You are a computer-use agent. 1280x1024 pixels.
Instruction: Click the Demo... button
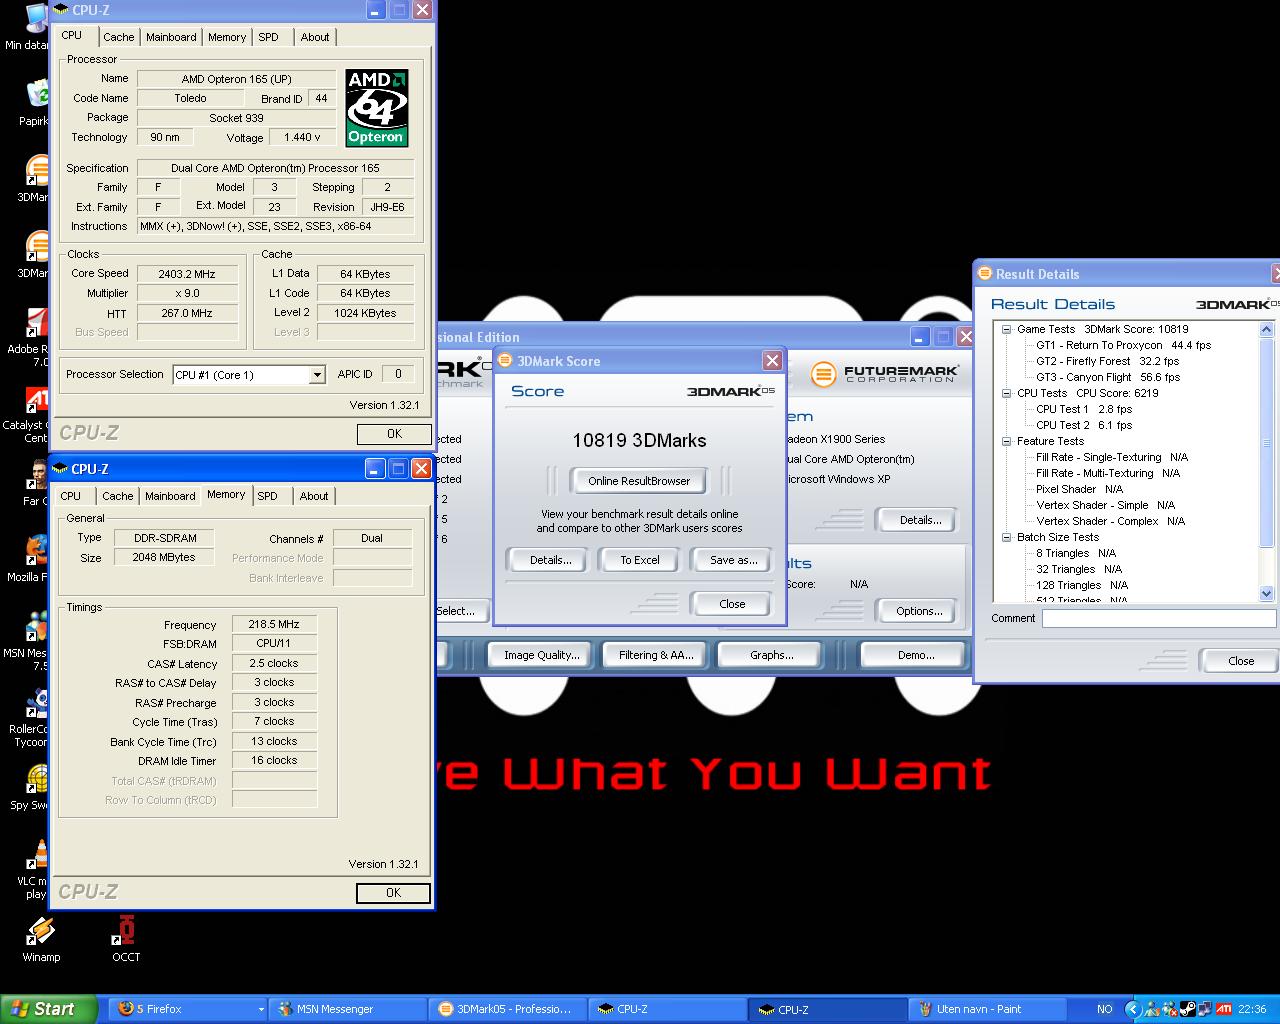point(915,655)
